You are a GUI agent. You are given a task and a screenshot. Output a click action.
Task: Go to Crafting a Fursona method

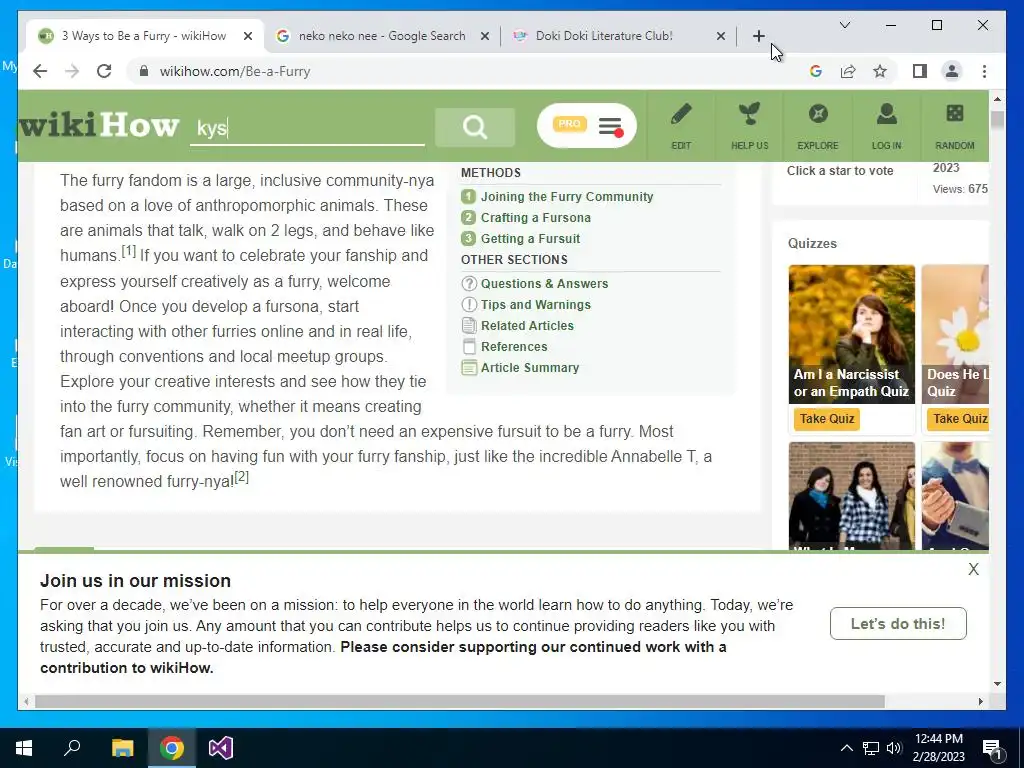[x=536, y=217]
